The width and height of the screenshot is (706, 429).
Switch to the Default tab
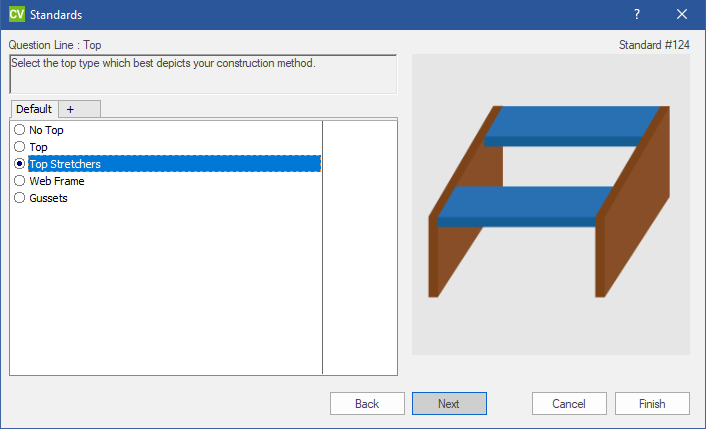point(34,109)
